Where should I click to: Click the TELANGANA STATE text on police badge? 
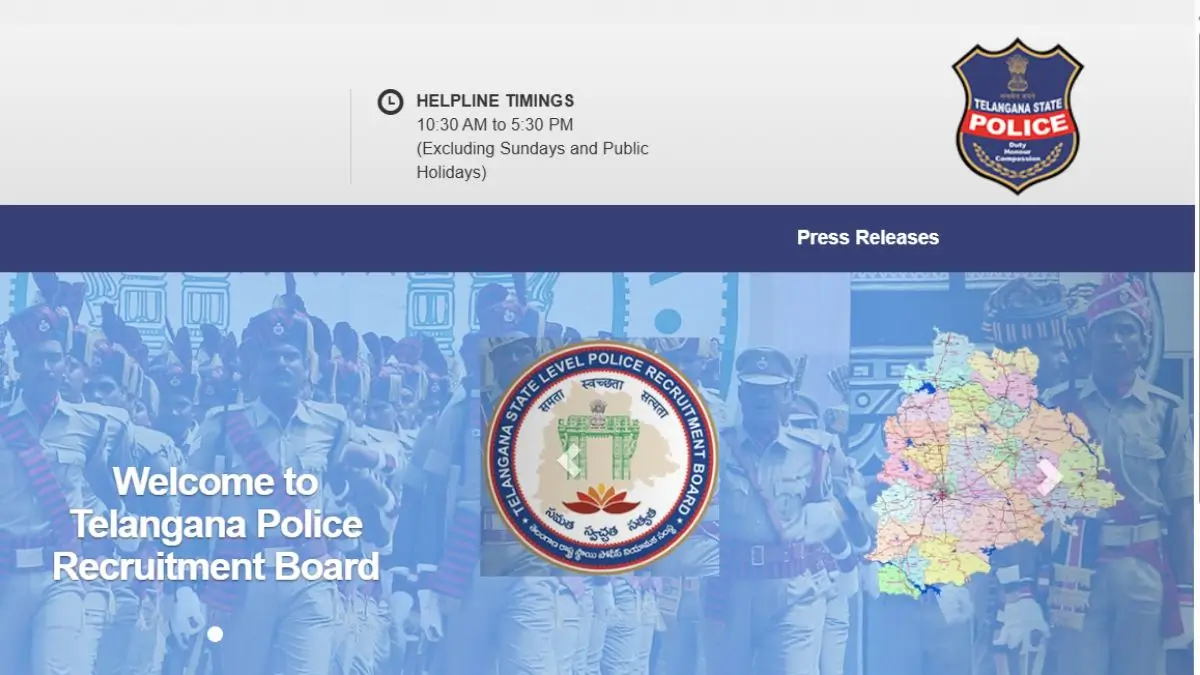(1017, 103)
